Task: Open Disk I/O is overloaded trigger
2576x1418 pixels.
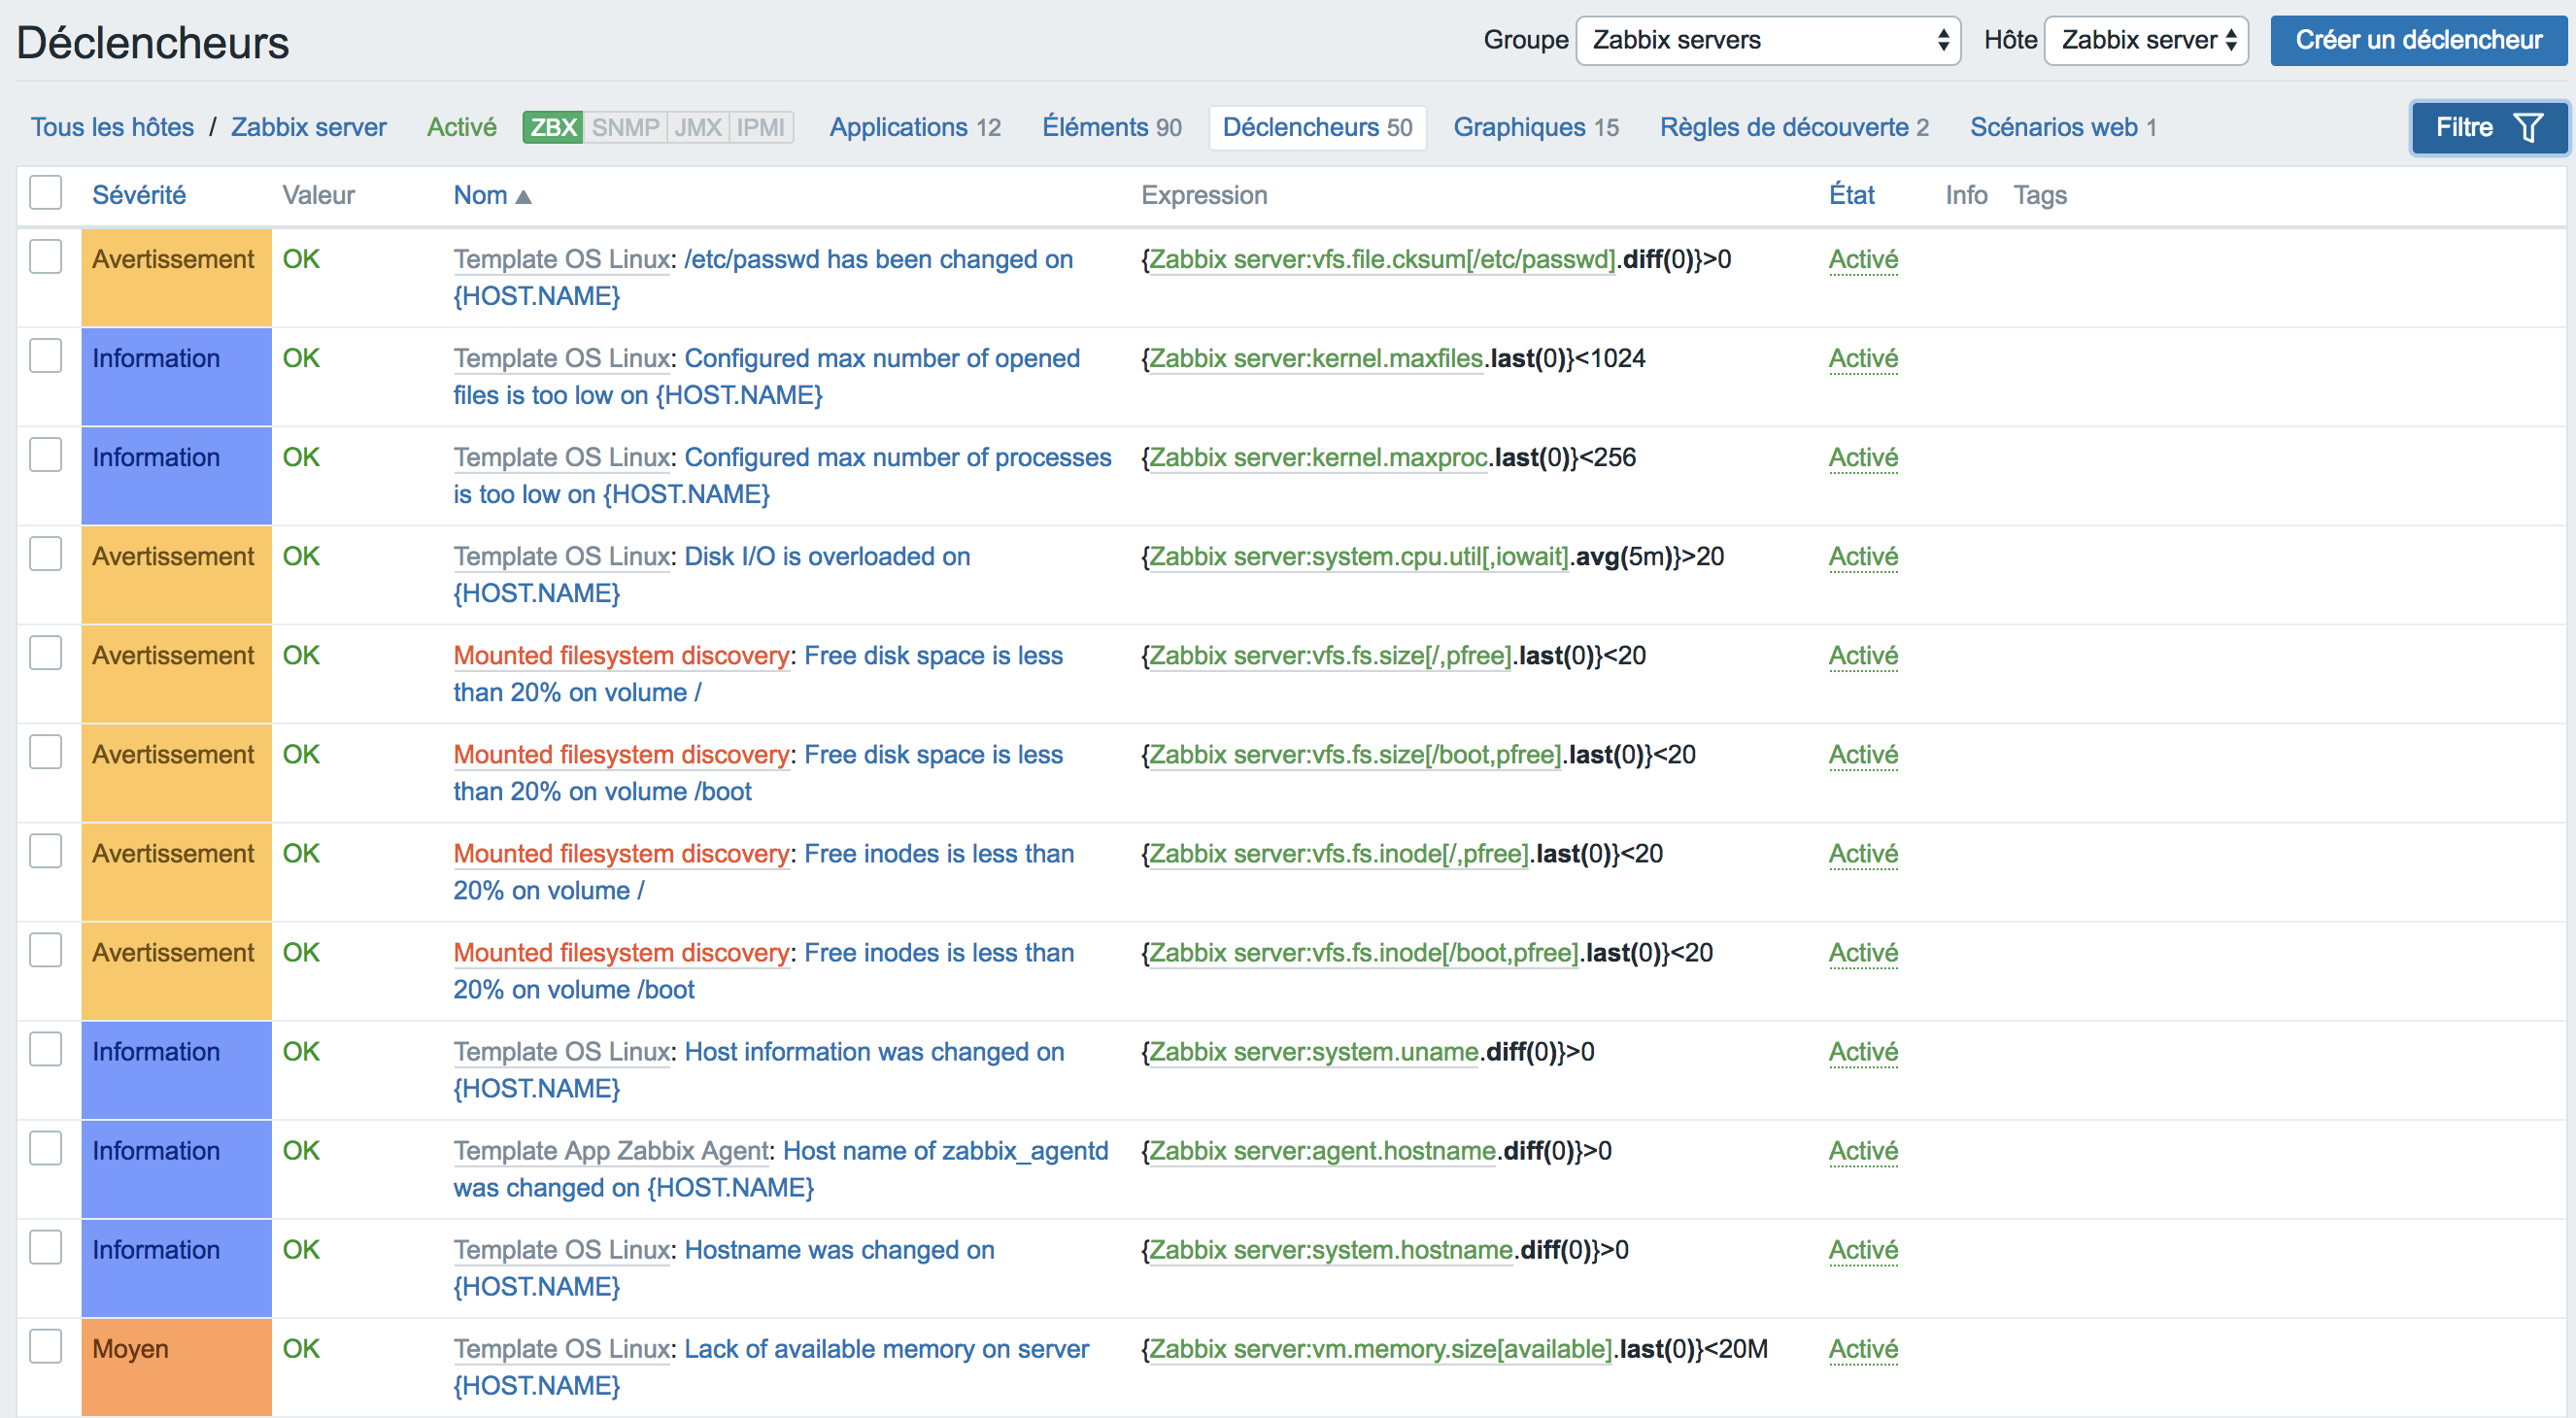Action: pyautogui.click(x=714, y=574)
